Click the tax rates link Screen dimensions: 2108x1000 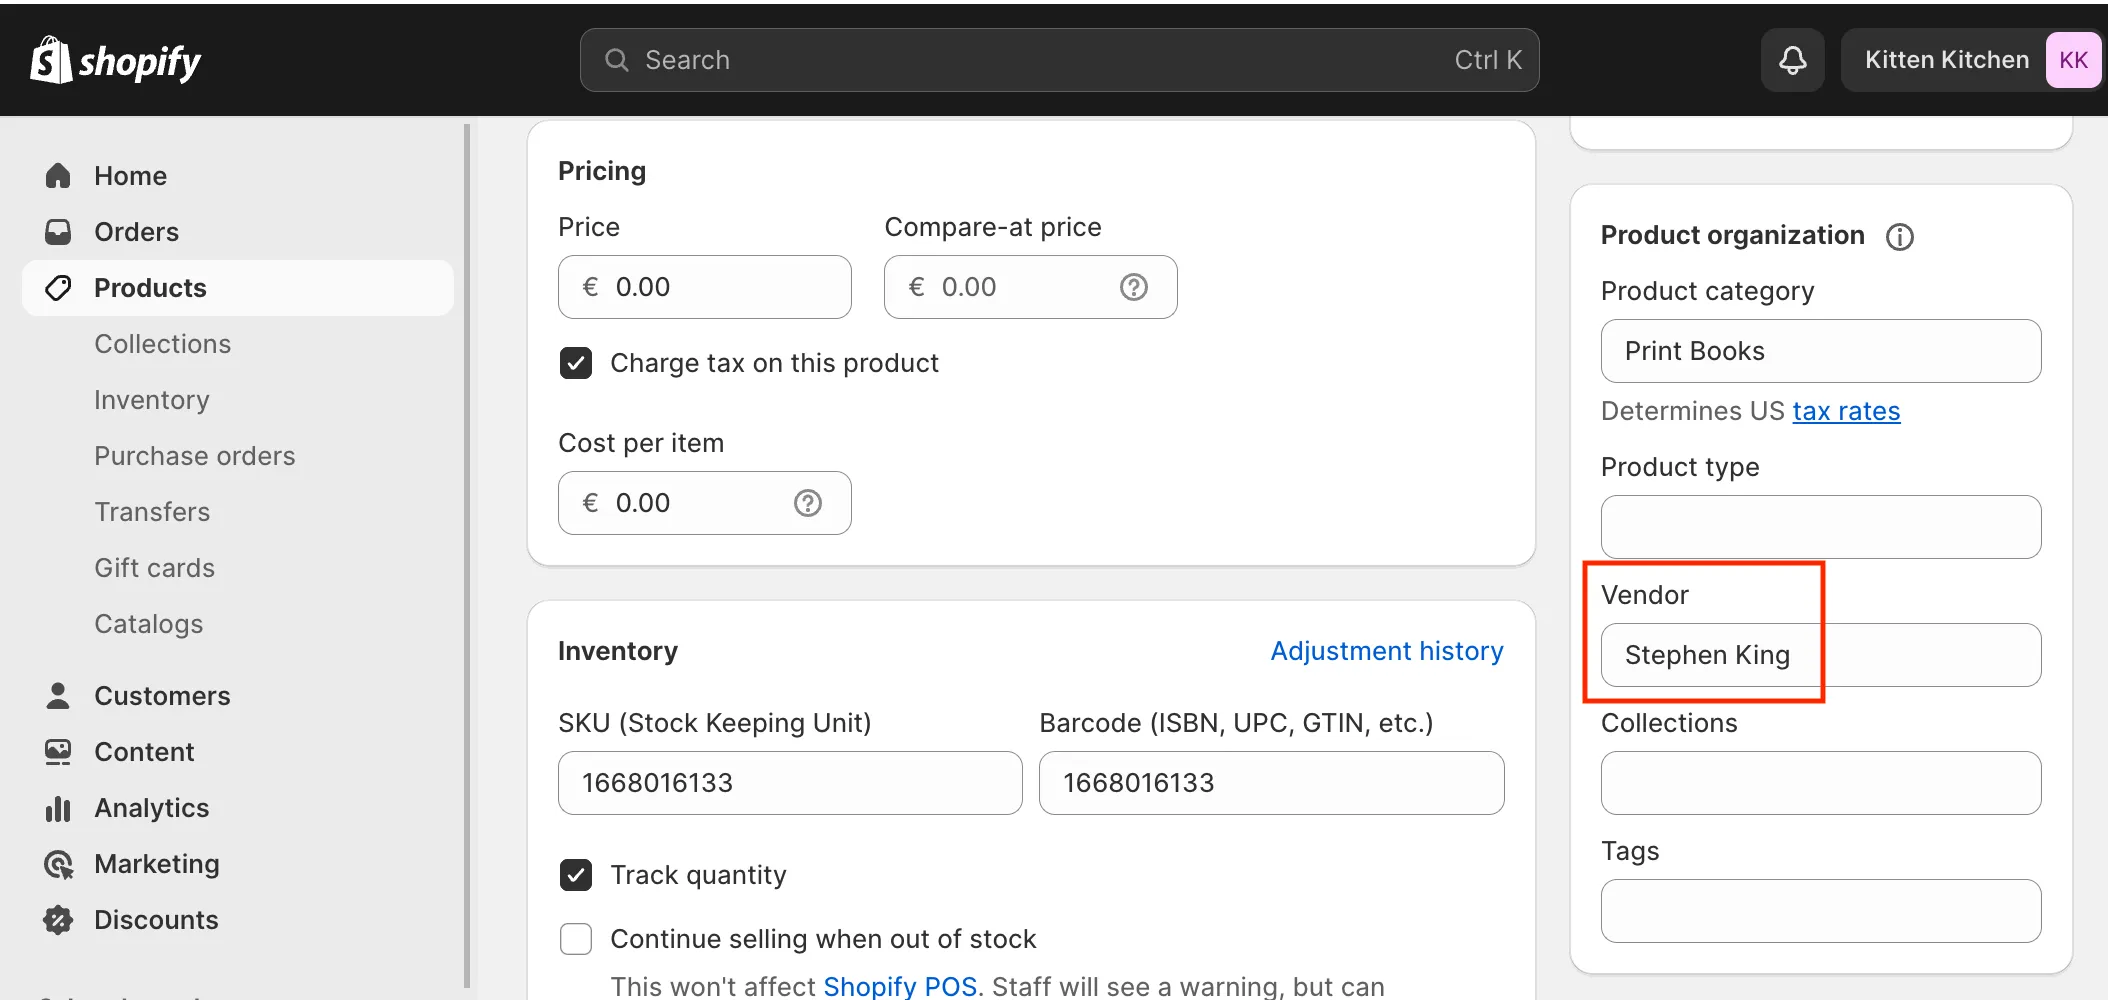[x=1846, y=411]
